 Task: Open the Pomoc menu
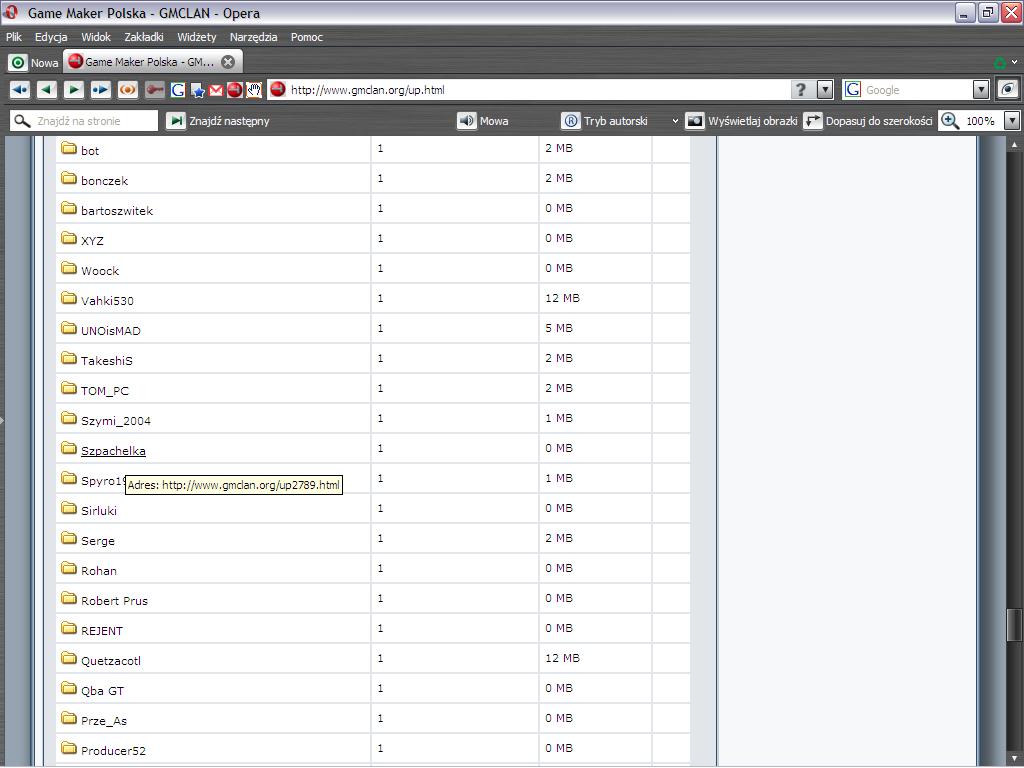[x=306, y=37]
